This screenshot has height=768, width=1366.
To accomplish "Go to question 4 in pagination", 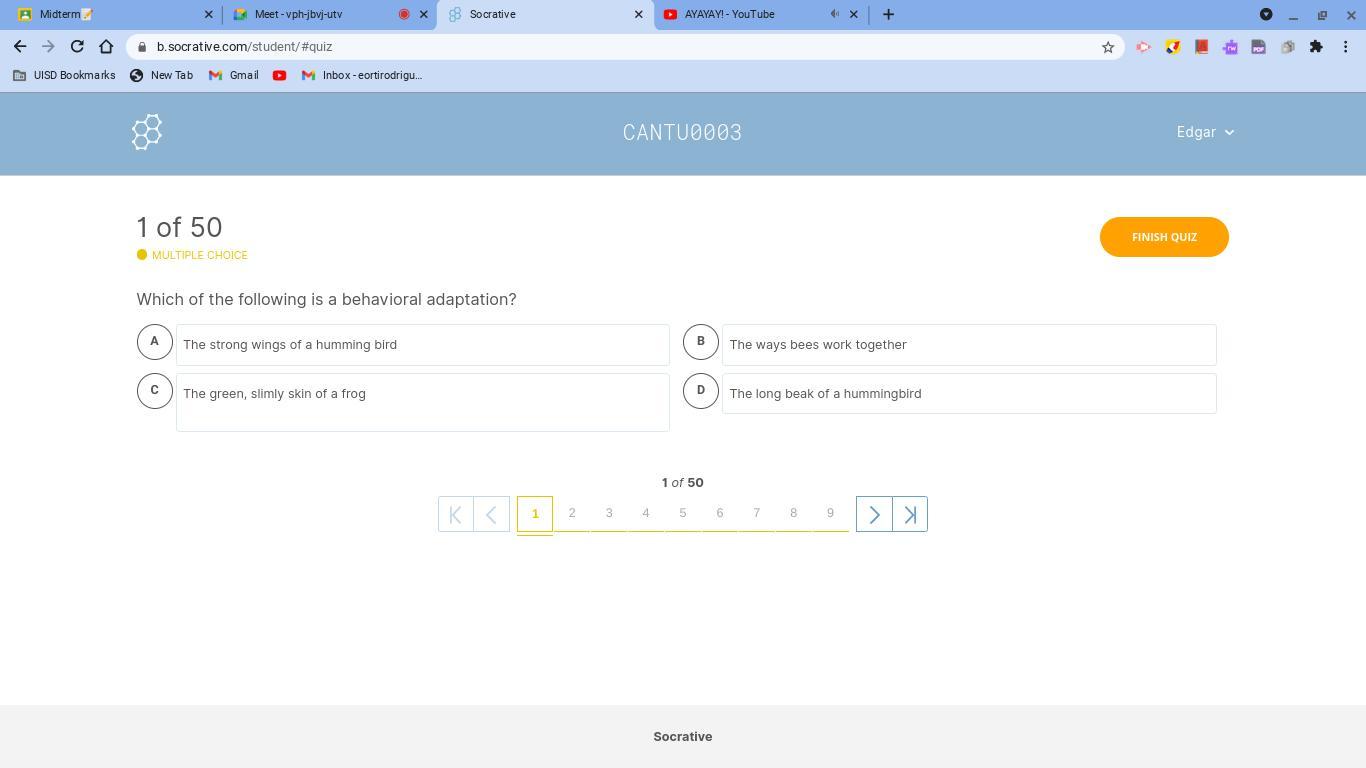I will pos(646,514).
